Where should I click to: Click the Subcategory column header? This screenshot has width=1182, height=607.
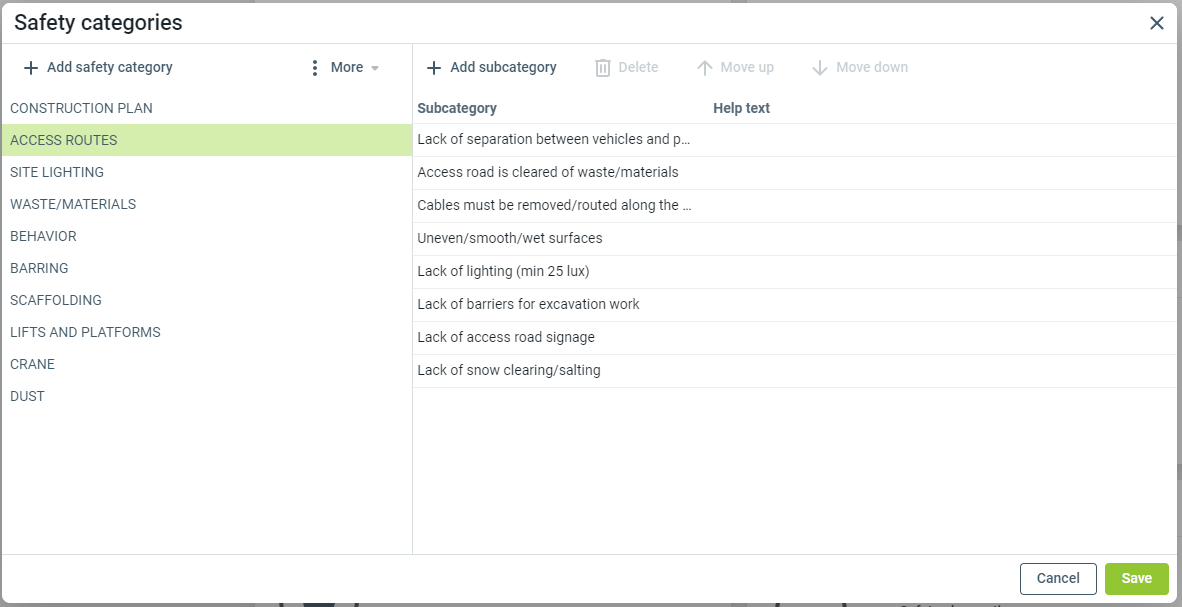457,108
